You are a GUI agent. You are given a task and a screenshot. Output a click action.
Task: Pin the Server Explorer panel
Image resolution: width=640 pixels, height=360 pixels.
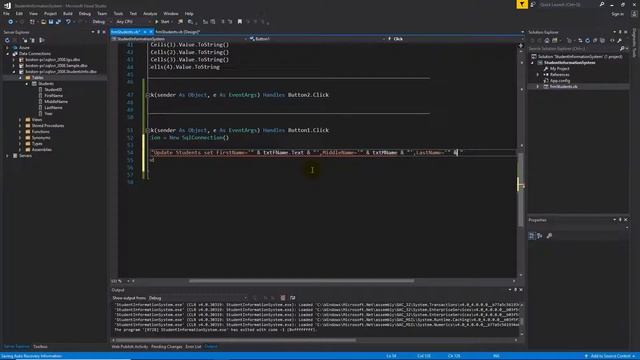[98, 32]
